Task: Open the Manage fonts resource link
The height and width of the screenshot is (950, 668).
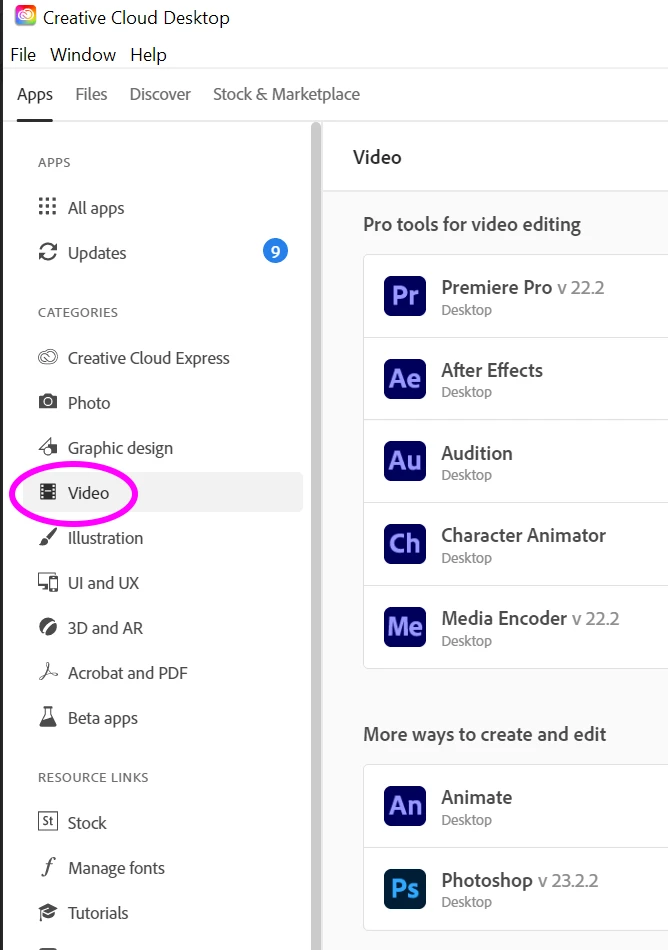Action: pos(116,868)
